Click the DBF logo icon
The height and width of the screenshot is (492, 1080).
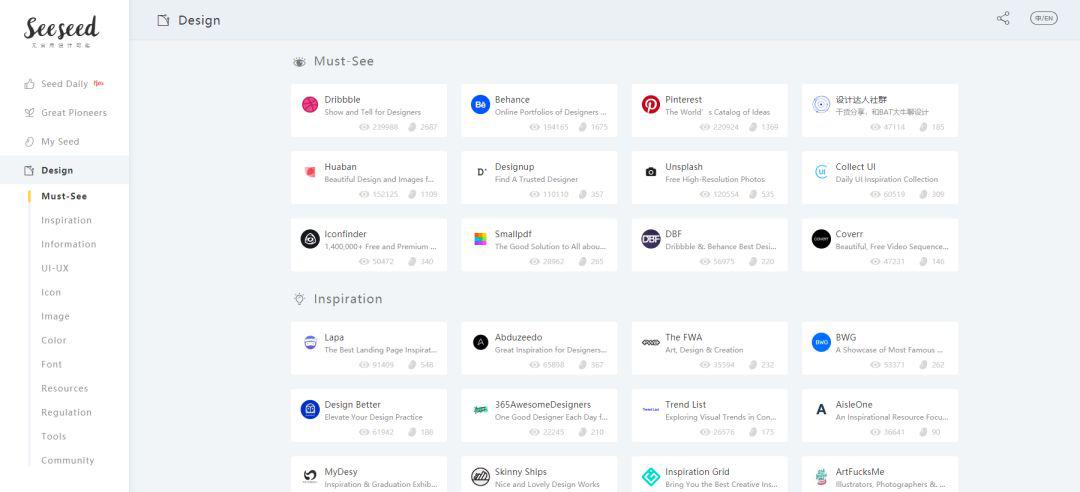[651, 239]
